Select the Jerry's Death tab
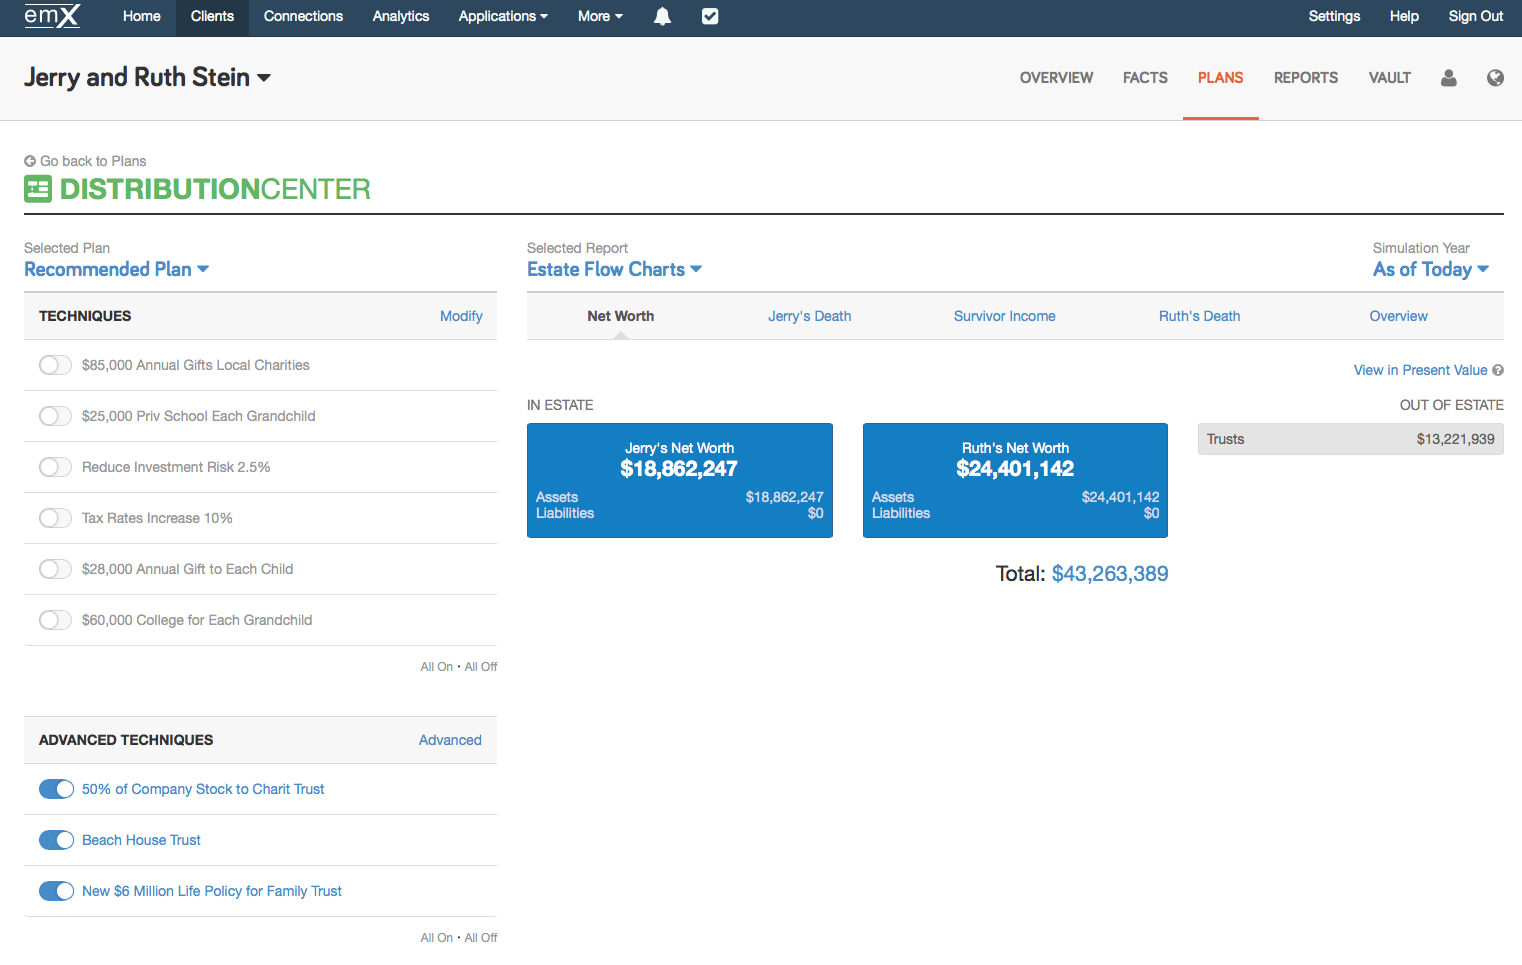The height and width of the screenshot is (965, 1522). click(810, 316)
